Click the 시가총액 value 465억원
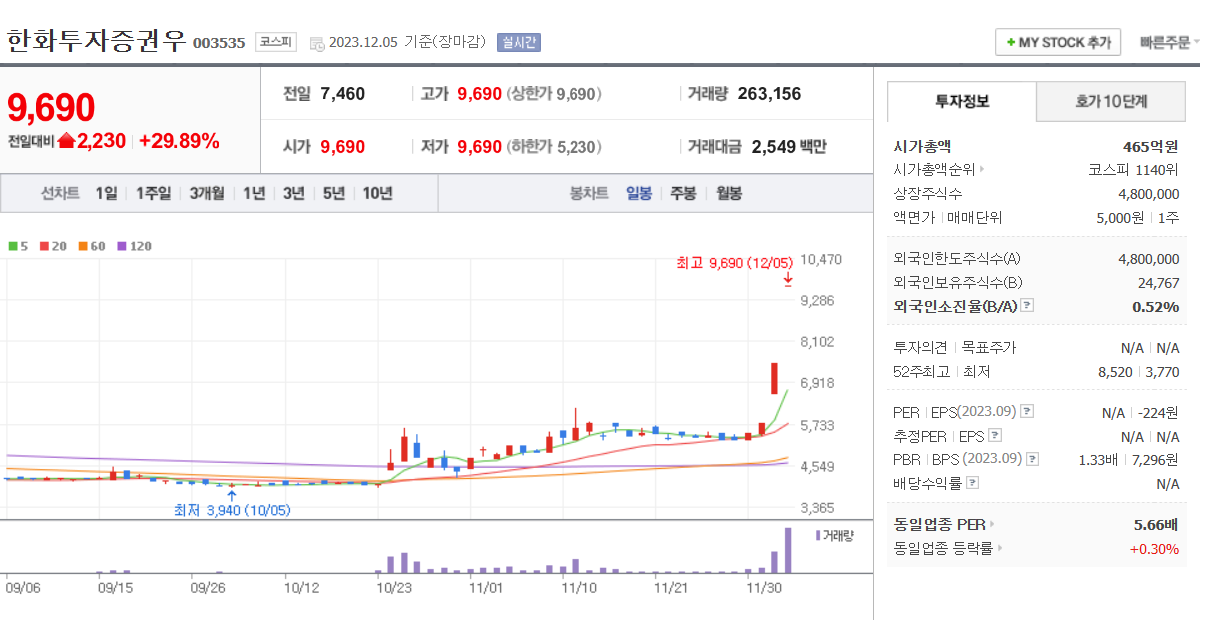Viewport: 1205px width, 620px height. point(1151,146)
